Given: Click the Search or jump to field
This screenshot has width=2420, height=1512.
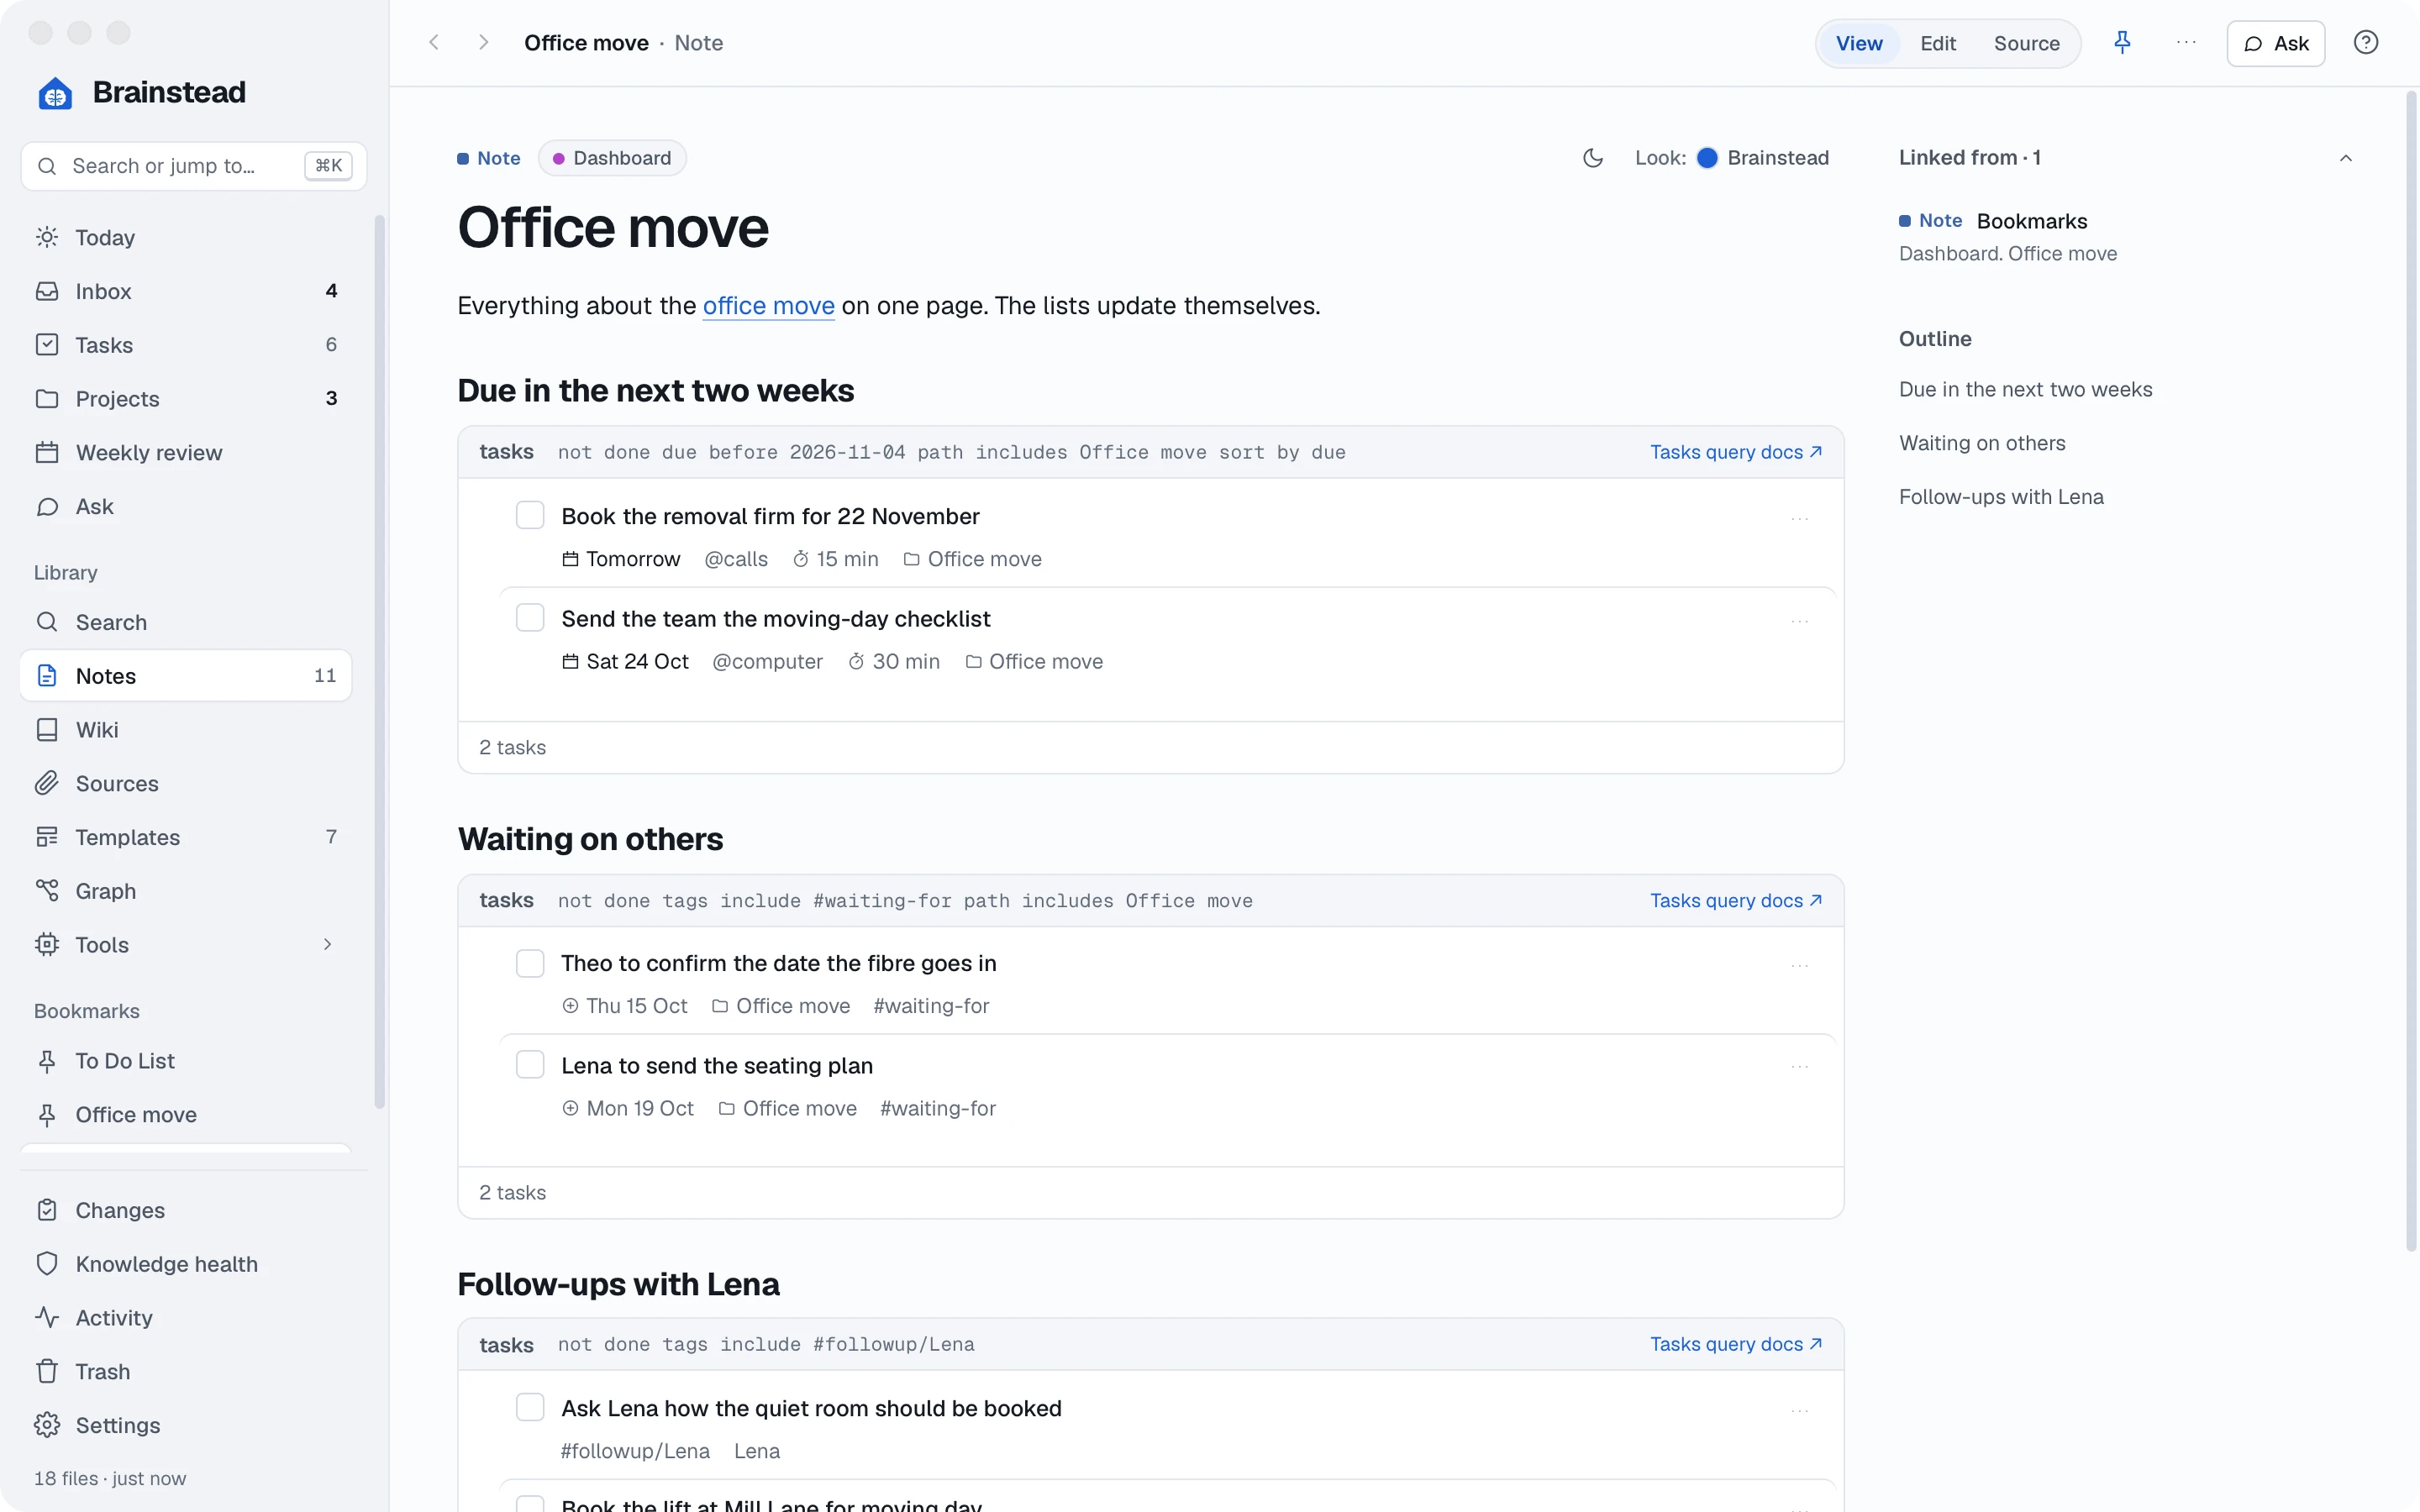Looking at the screenshot, I should click(x=193, y=165).
